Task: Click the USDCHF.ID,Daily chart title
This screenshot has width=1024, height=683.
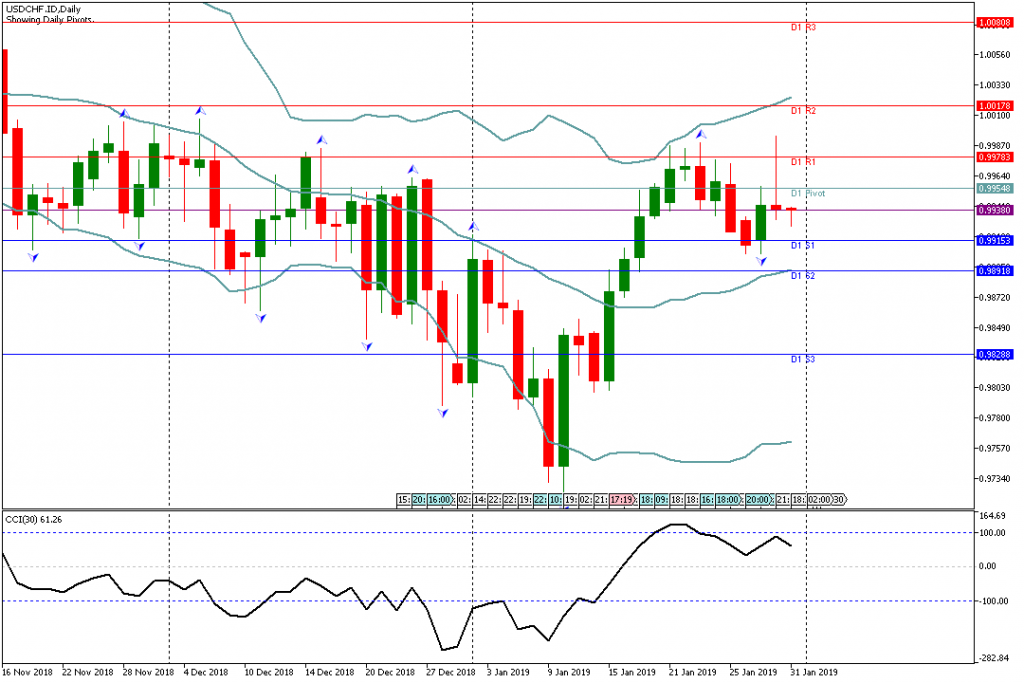Action: 44,9
